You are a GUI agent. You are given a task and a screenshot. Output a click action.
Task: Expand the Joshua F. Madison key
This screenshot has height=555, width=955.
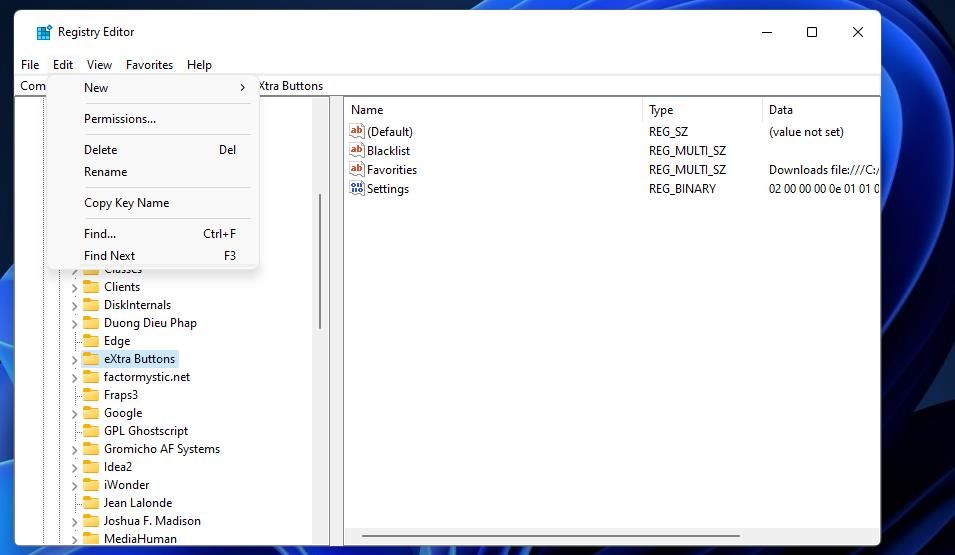coord(74,521)
